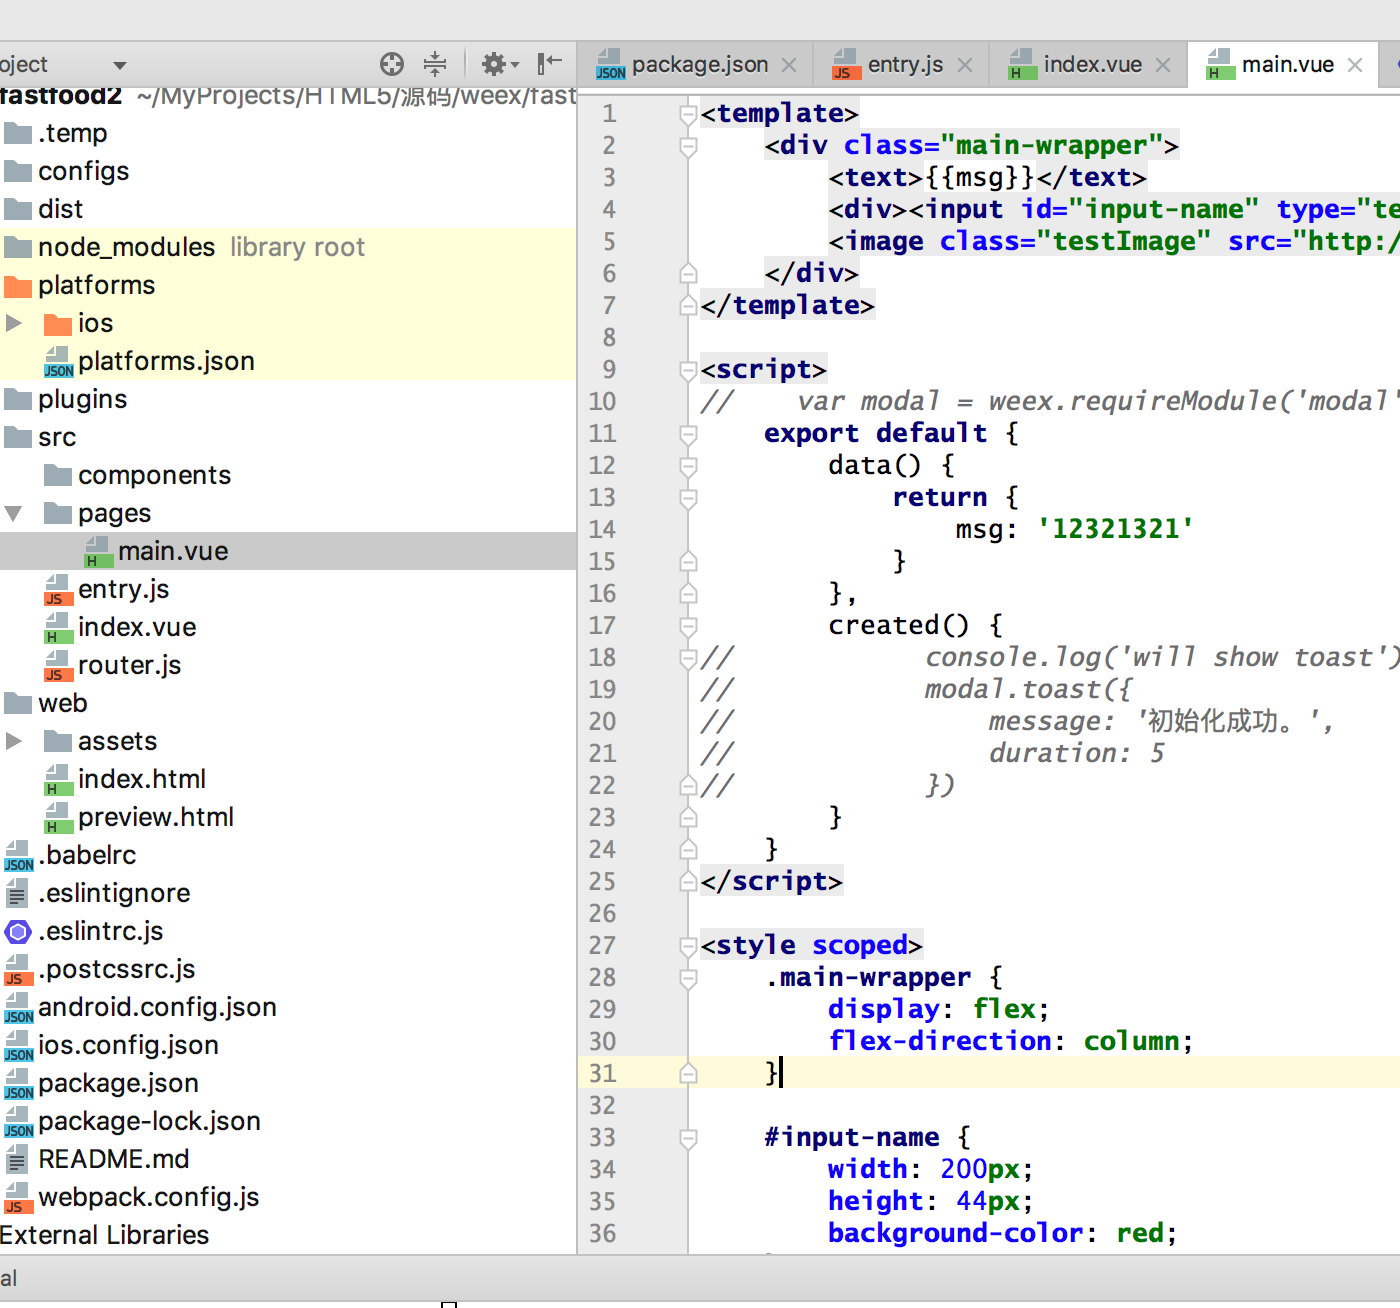1400x1308 pixels.
Task: Click line number 31 in gutter
Action: (x=602, y=1073)
